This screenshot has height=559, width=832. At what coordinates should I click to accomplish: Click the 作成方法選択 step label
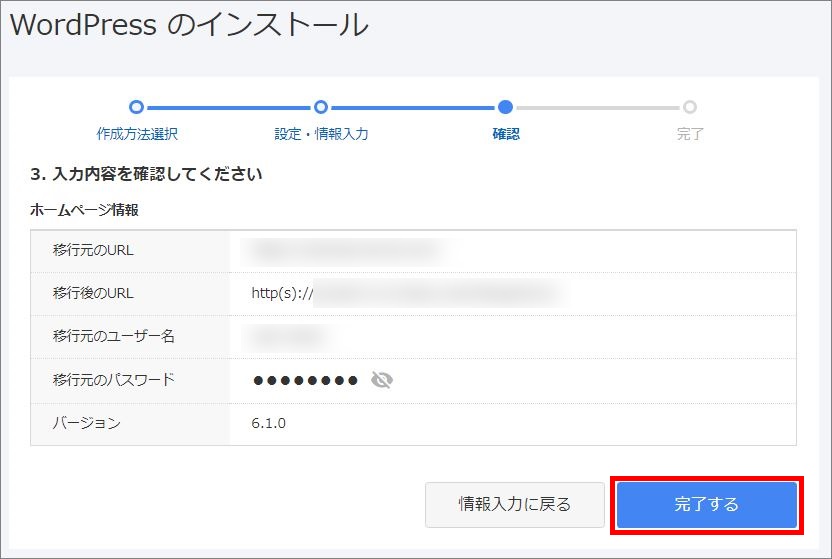click(137, 134)
